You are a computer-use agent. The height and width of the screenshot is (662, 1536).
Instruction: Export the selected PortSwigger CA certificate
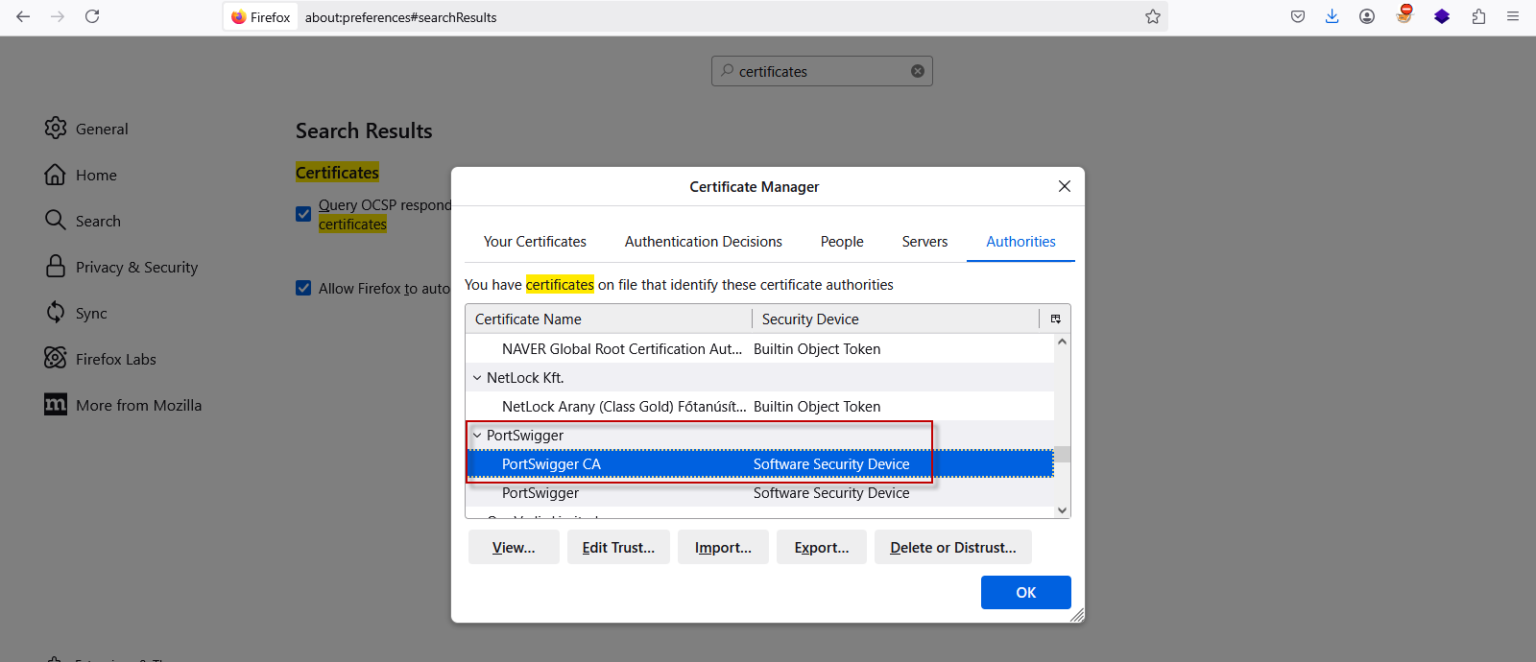coord(821,547)
